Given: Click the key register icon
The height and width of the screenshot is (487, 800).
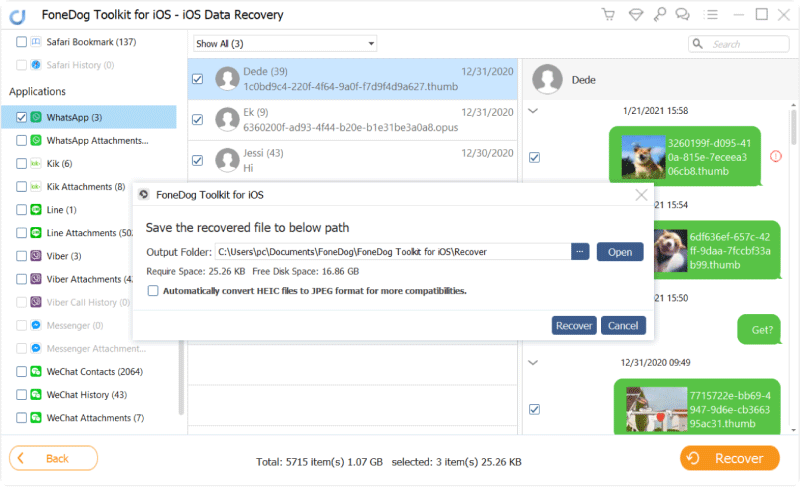Looking at the screenshot, I should [660, 14].
